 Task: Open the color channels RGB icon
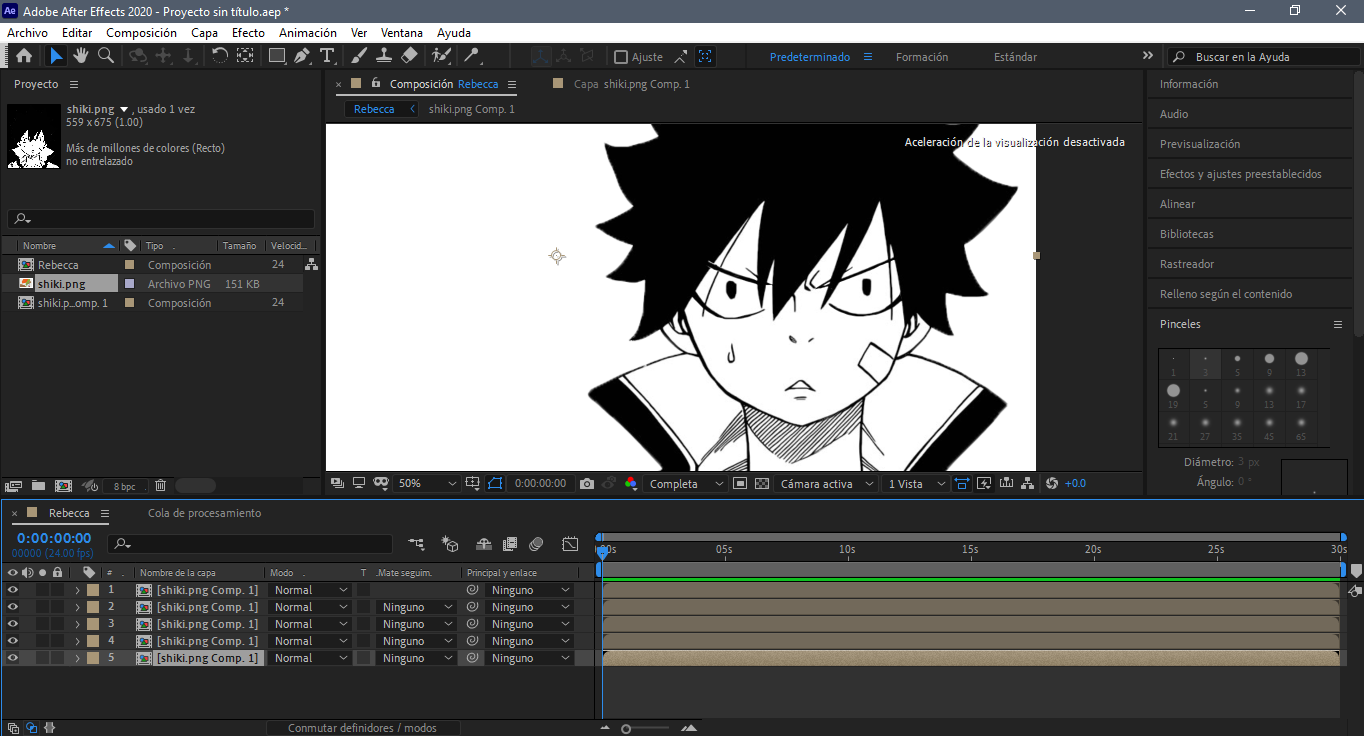pos(630,484)
